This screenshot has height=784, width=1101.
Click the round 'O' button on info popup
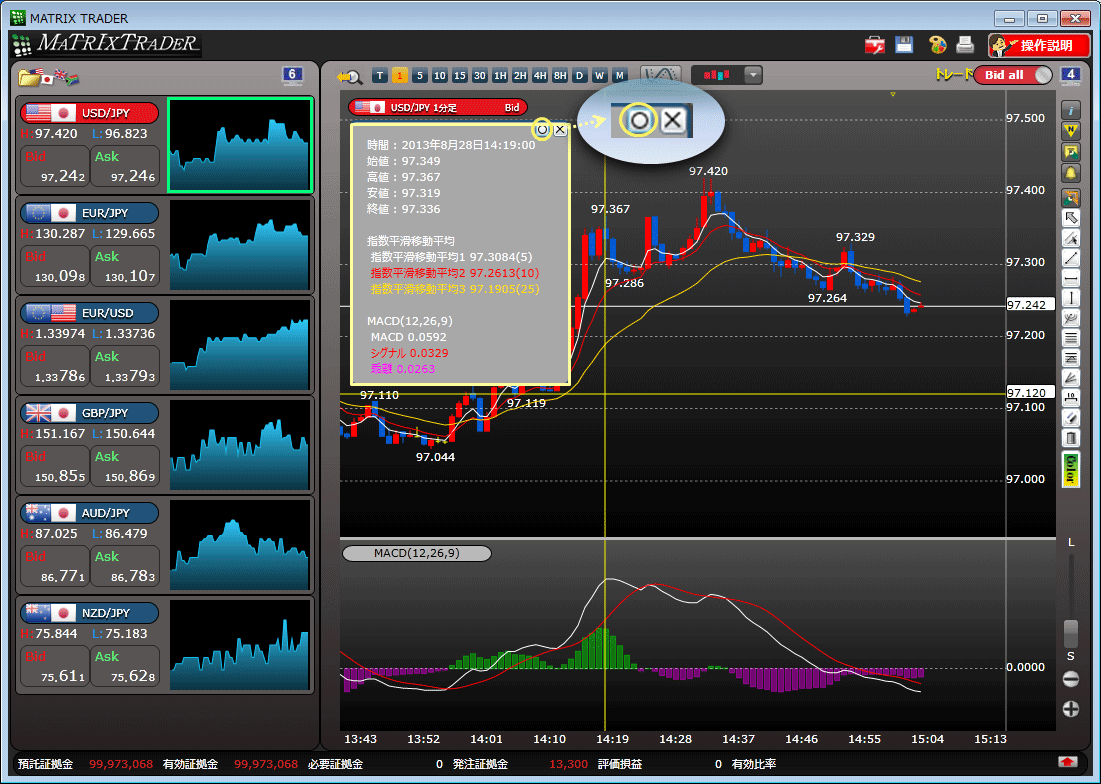click(x=542, y=130)
